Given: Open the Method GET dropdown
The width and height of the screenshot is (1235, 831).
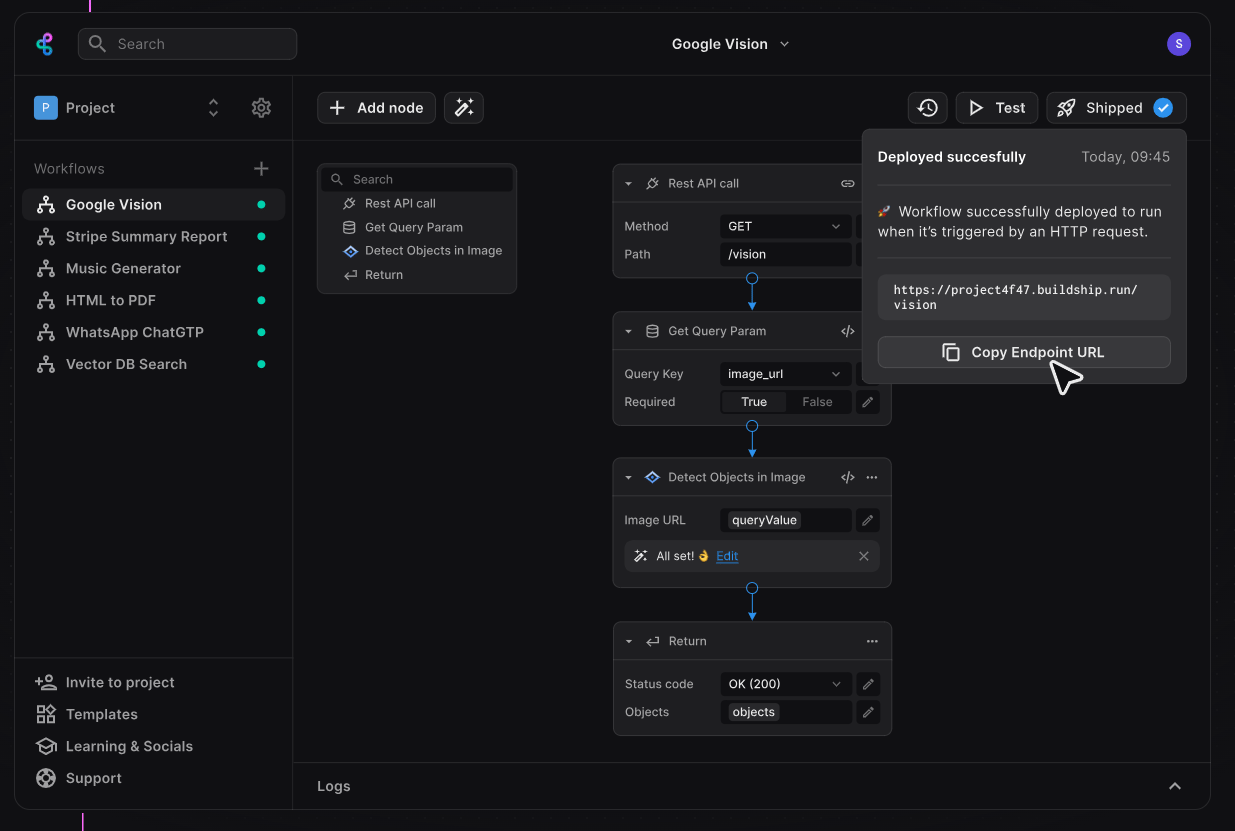Looking at the screenshot, I should coord(785,226).
